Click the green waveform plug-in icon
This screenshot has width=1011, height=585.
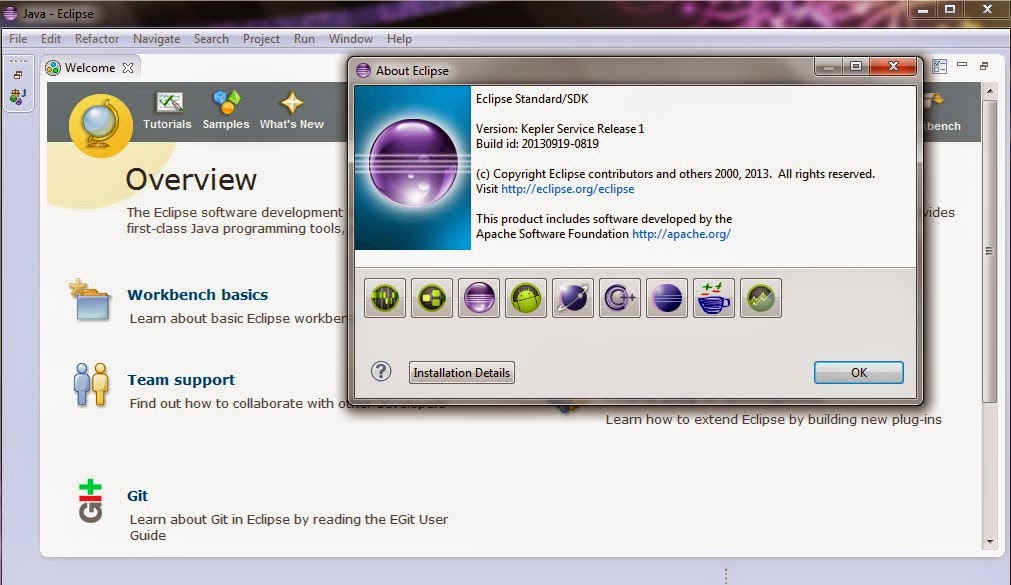pyautogui.click(x=385, y=298)
